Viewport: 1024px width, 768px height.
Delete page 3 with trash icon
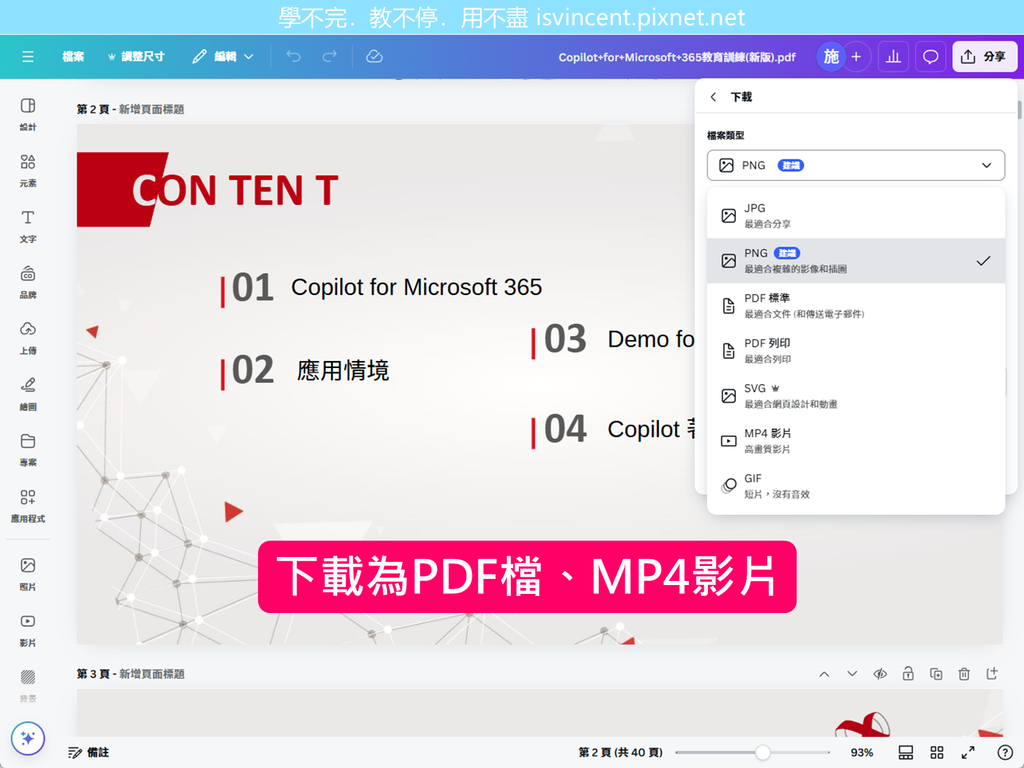point(964,674)
